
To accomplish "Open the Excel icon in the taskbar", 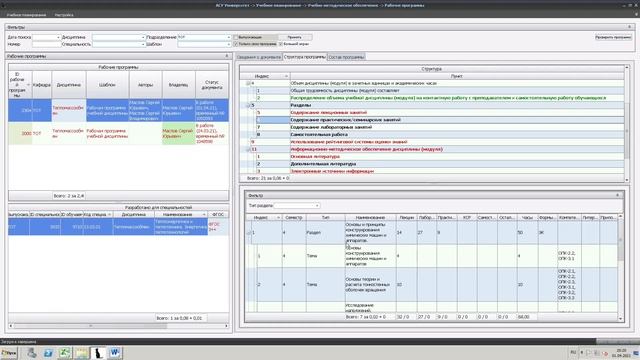I will (x=64, y=353).
